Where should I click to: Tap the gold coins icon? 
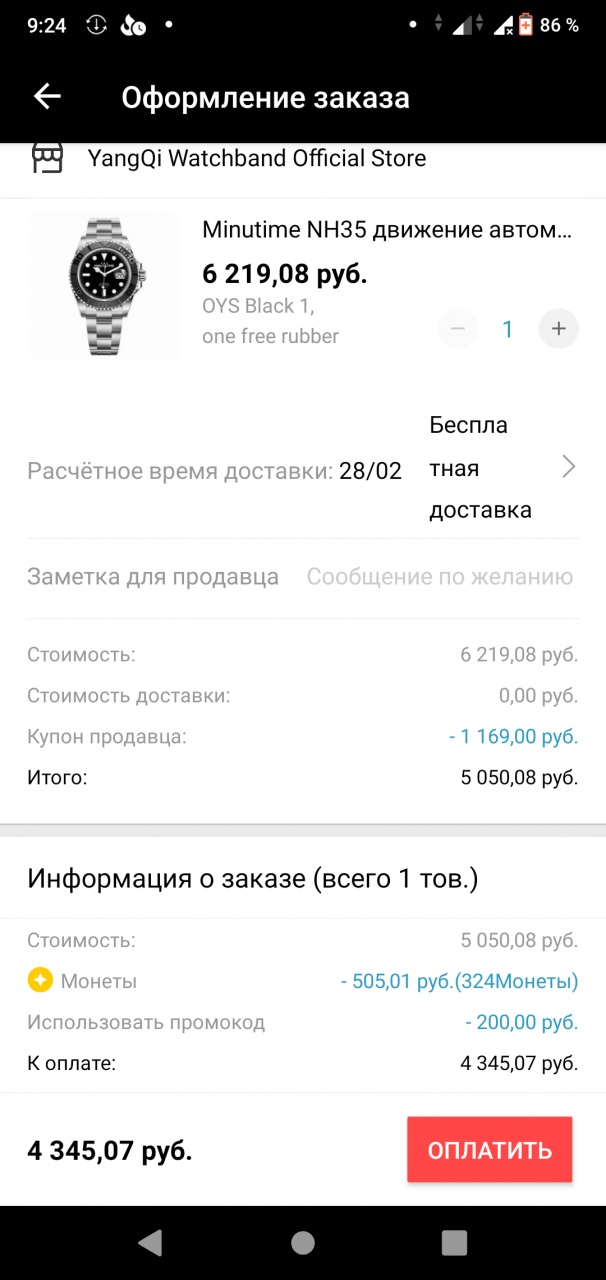pyautogui.click(x=39, y=981)
